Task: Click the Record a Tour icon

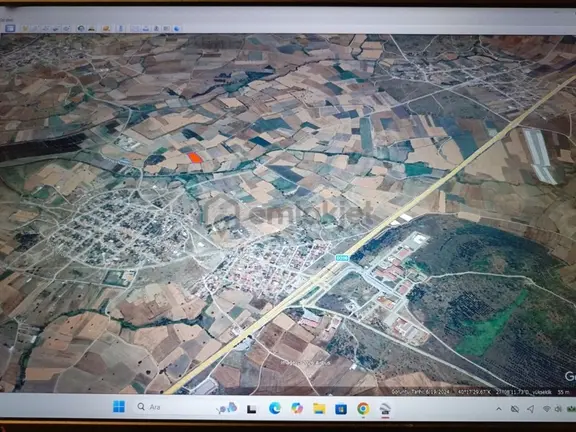Action: [66, 28]
